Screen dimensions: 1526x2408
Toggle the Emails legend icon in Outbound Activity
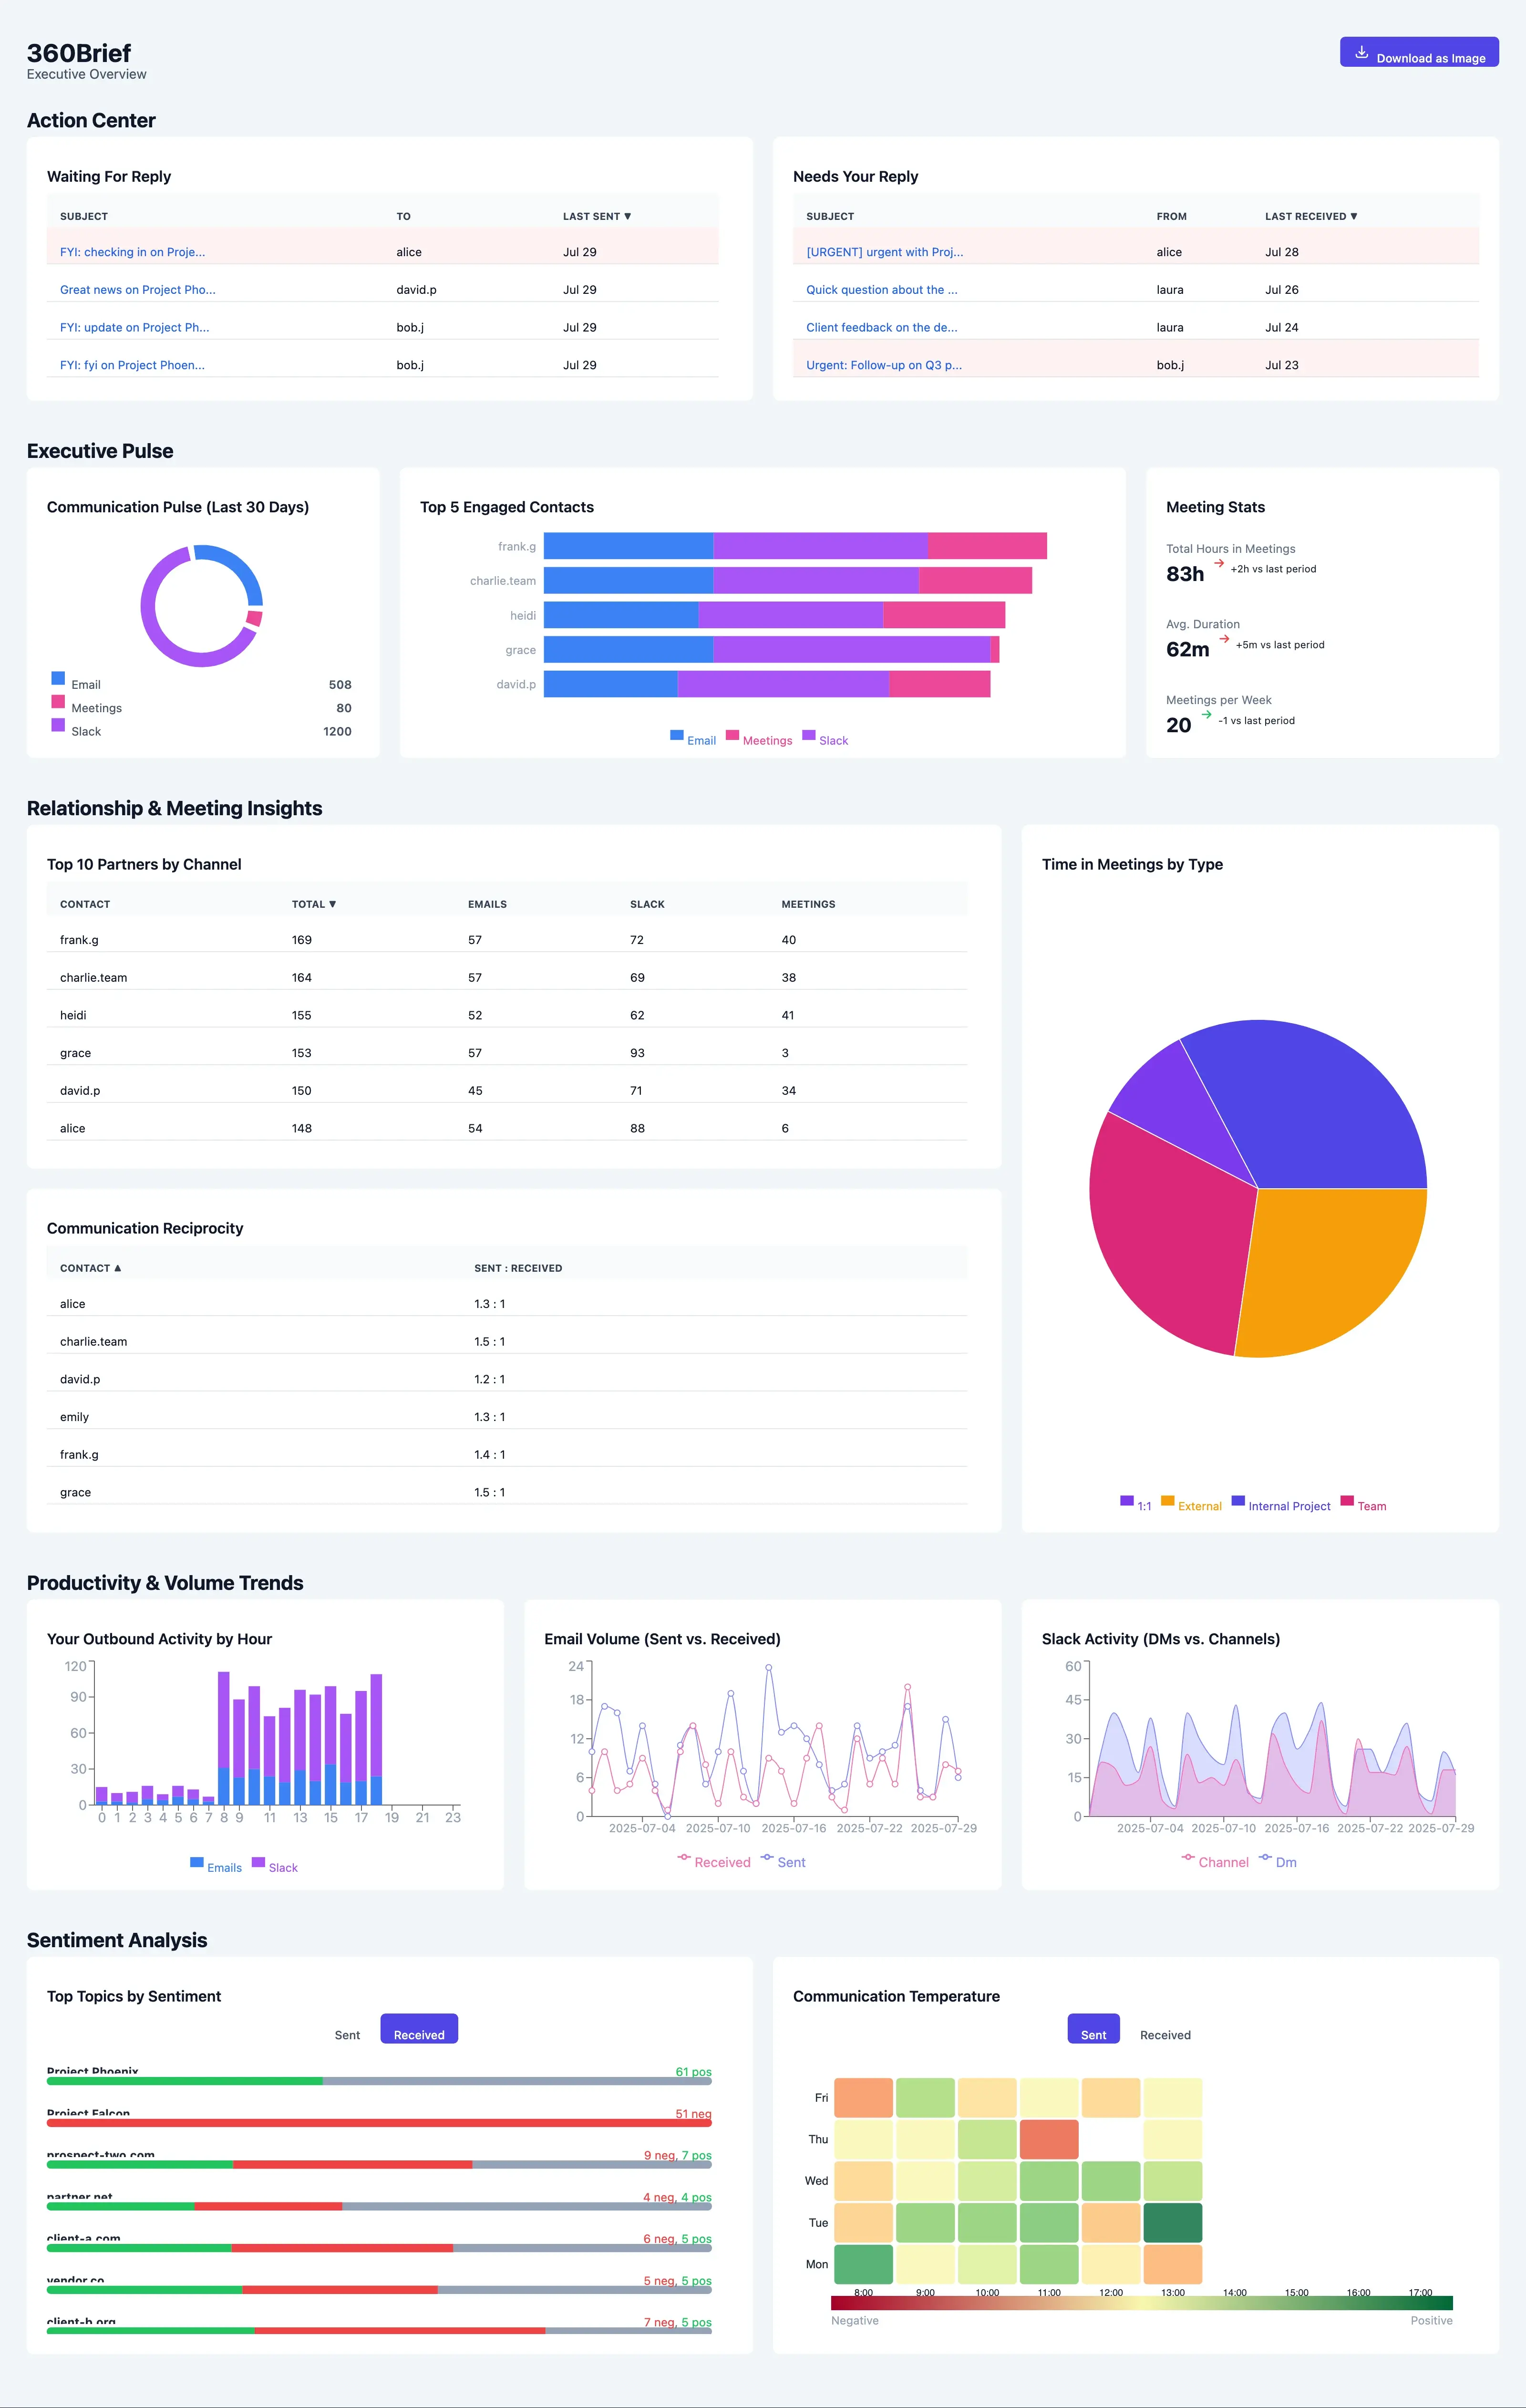coord(197,1862)
